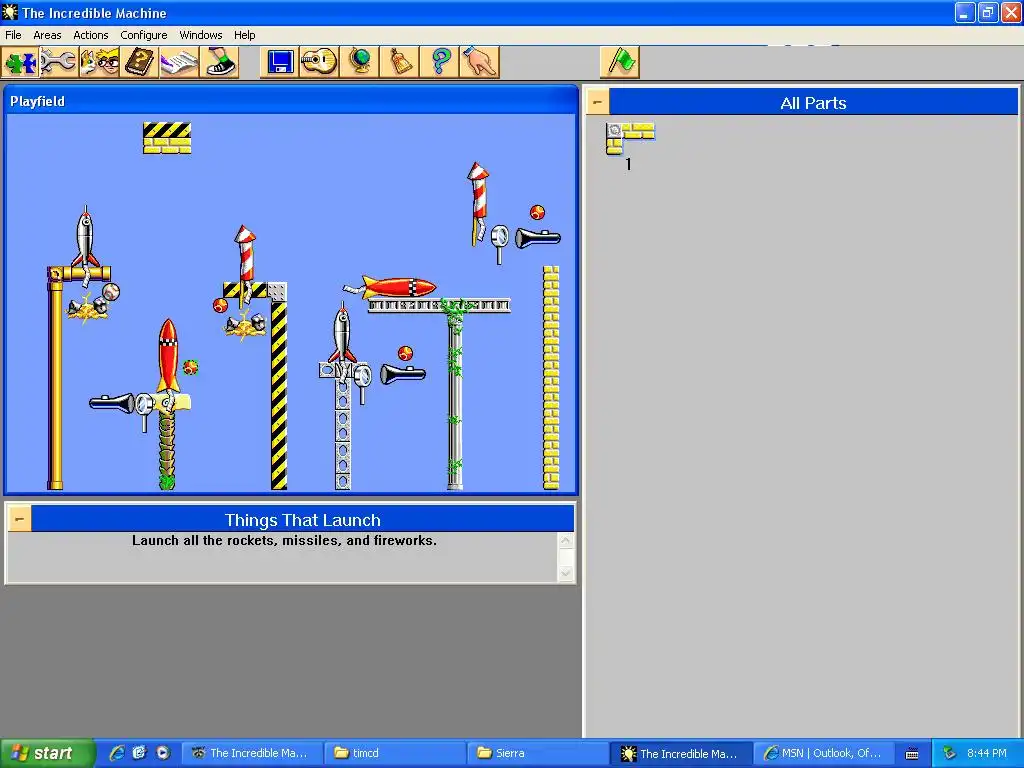Select the silver rocket on the steel tower
1024x768 pixels.
point(342,335)
